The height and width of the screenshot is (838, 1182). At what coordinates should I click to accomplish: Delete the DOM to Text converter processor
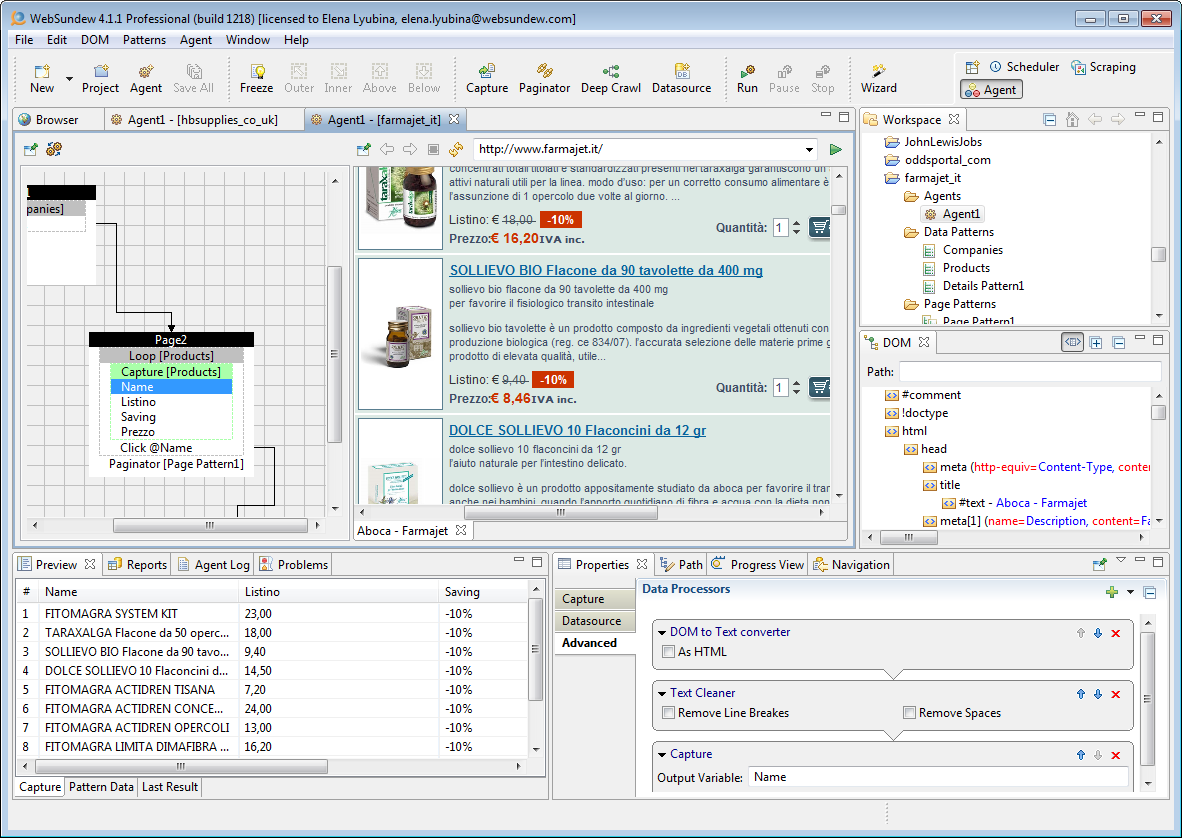1116,633
